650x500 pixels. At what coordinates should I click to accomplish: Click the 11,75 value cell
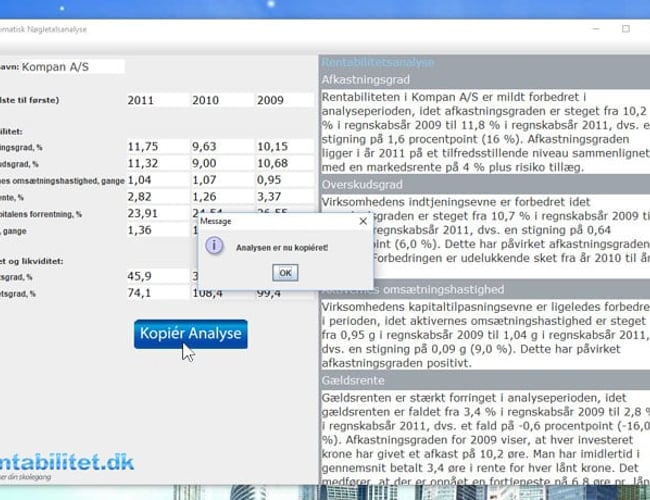point(157,147)
